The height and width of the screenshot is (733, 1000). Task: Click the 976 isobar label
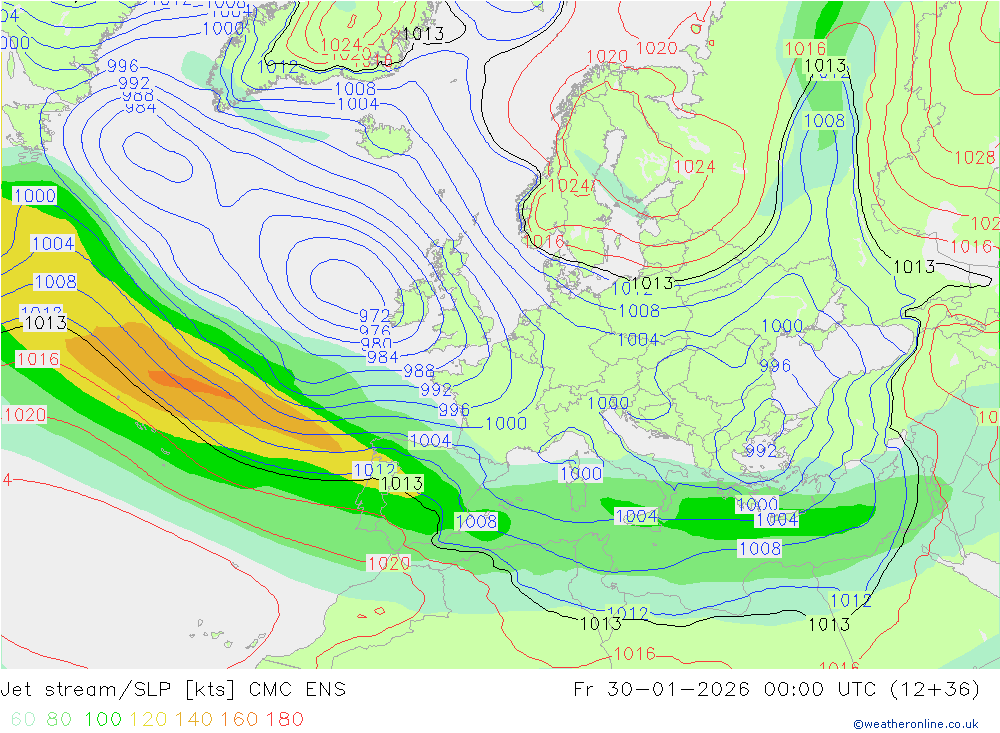[x=375, y=330]
